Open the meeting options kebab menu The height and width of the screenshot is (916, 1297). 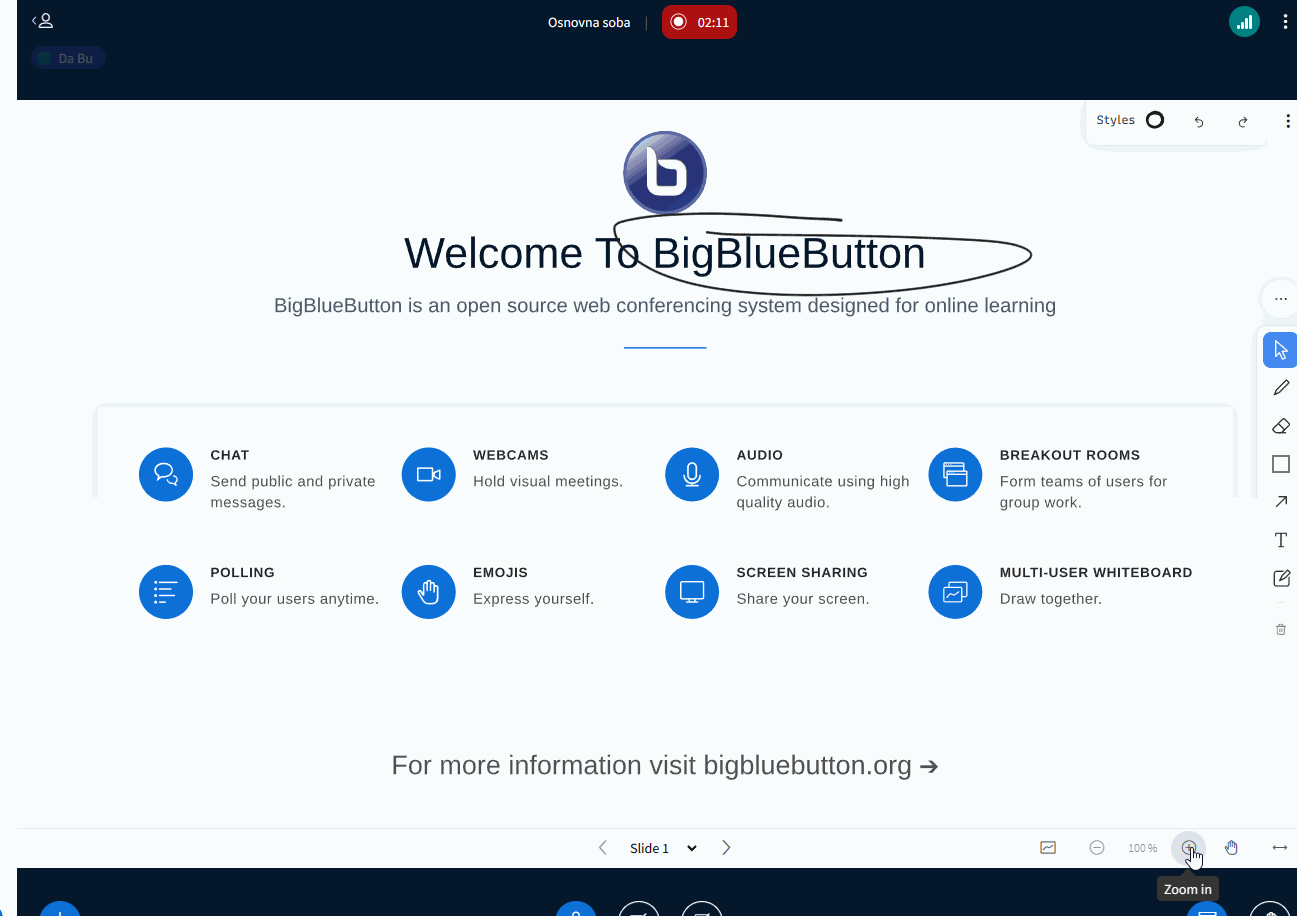click(x=1285, y=21)
